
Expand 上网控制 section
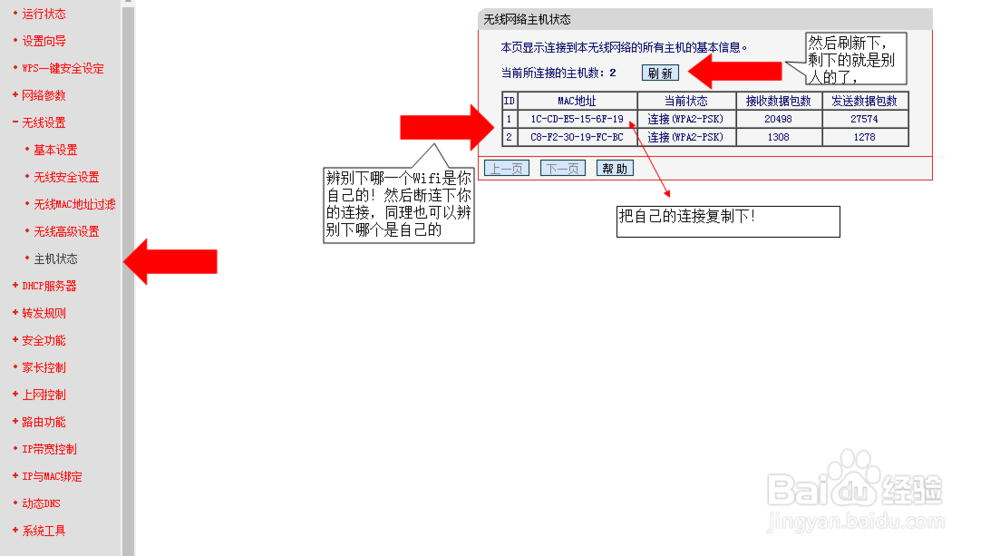point(43,395)
